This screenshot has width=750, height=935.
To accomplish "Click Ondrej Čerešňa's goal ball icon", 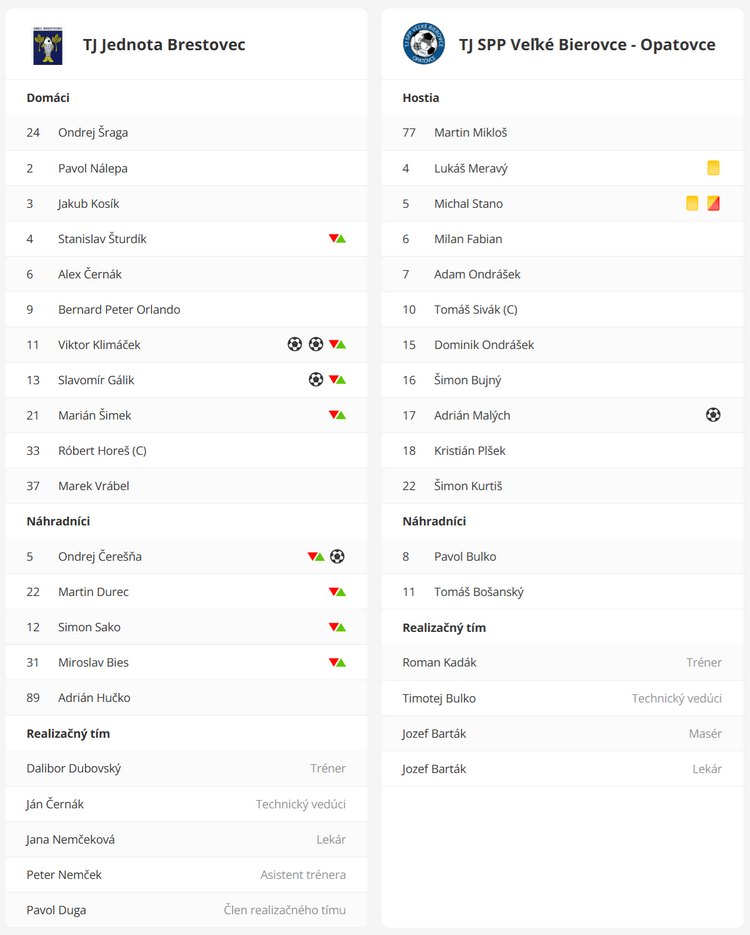I will (337, 557).
